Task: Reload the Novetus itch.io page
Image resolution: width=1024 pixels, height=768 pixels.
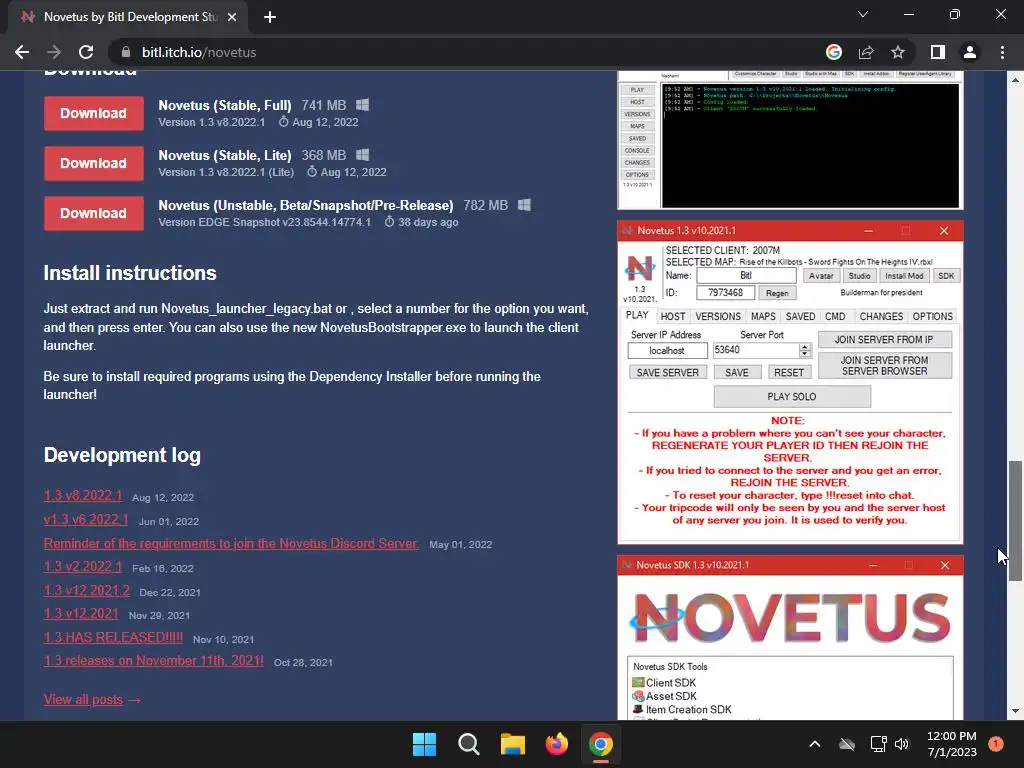Action: point(86,52)
